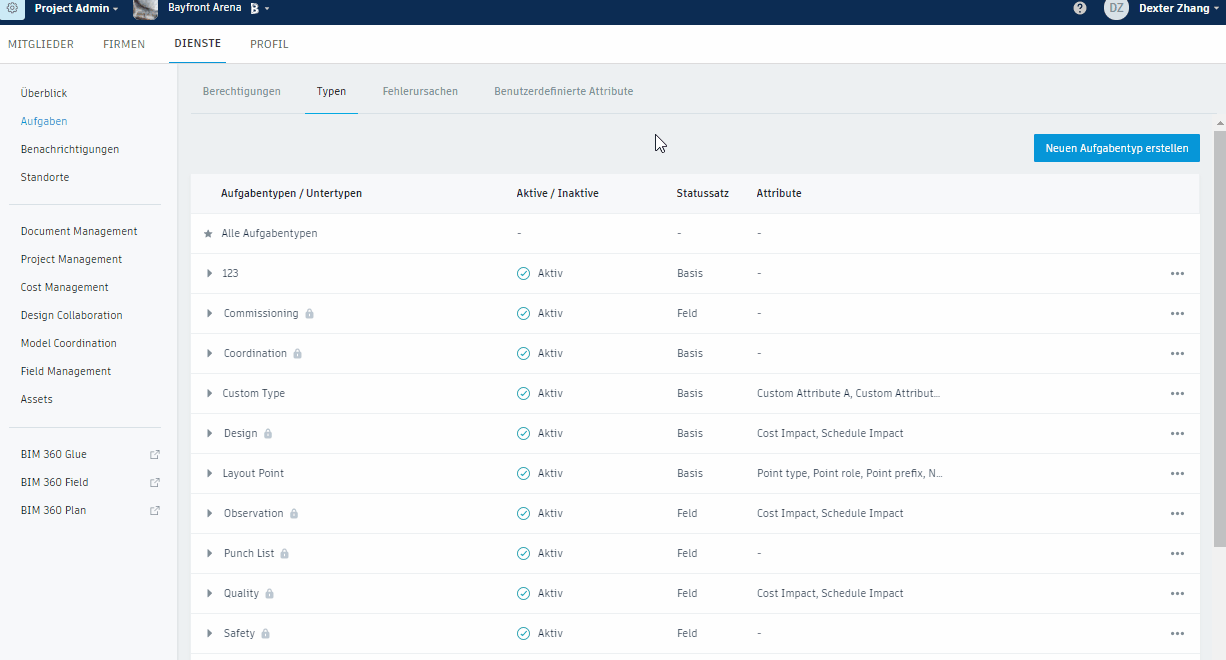Click the lock icon next to Quality
The height and width of the screenshot is (660, 1226).
click(270, 593)
